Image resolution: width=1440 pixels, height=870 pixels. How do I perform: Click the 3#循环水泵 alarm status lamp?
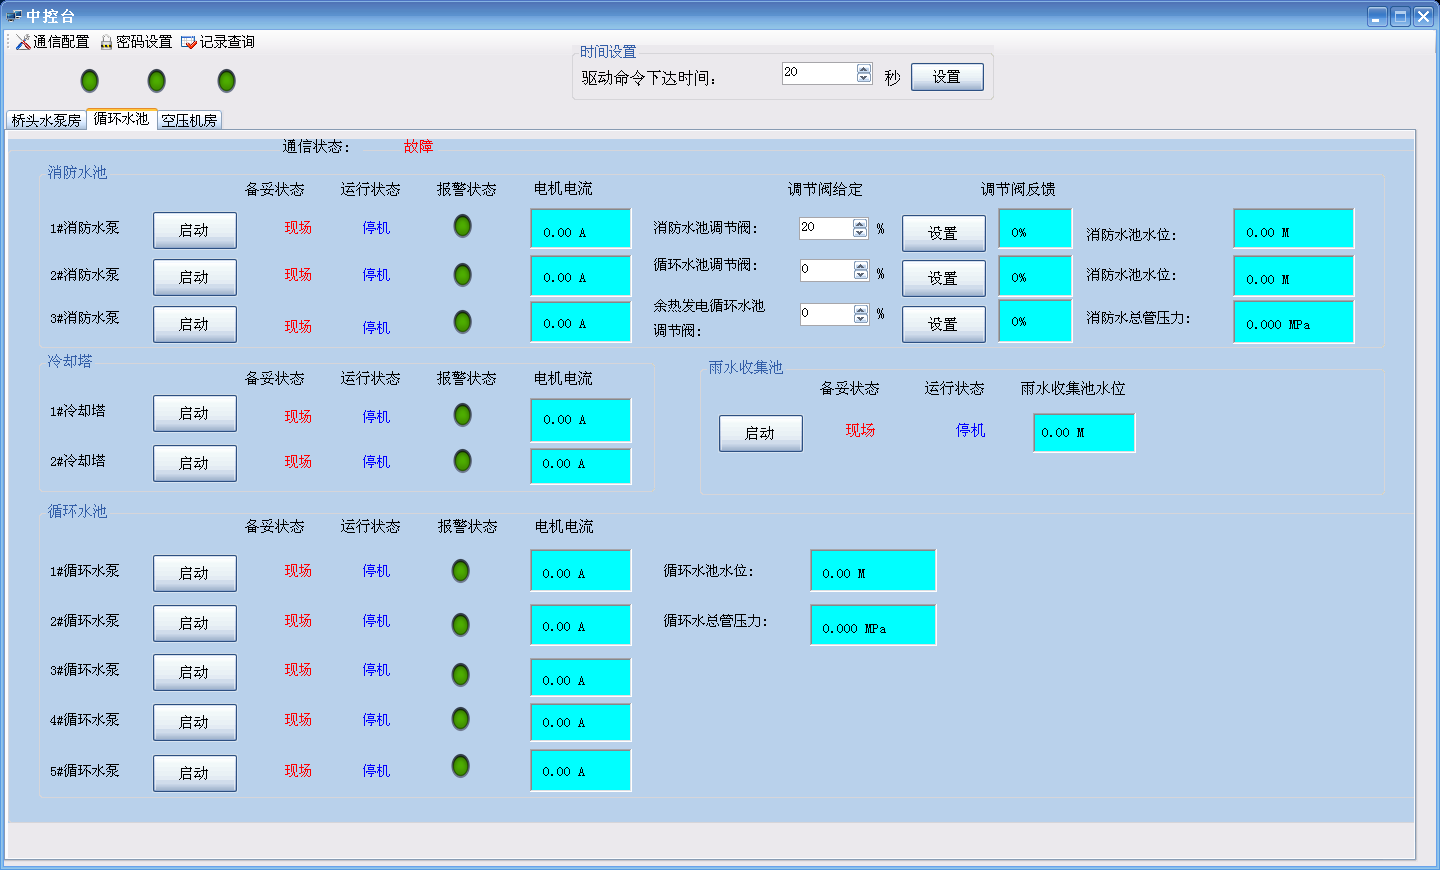coord(460,675)
